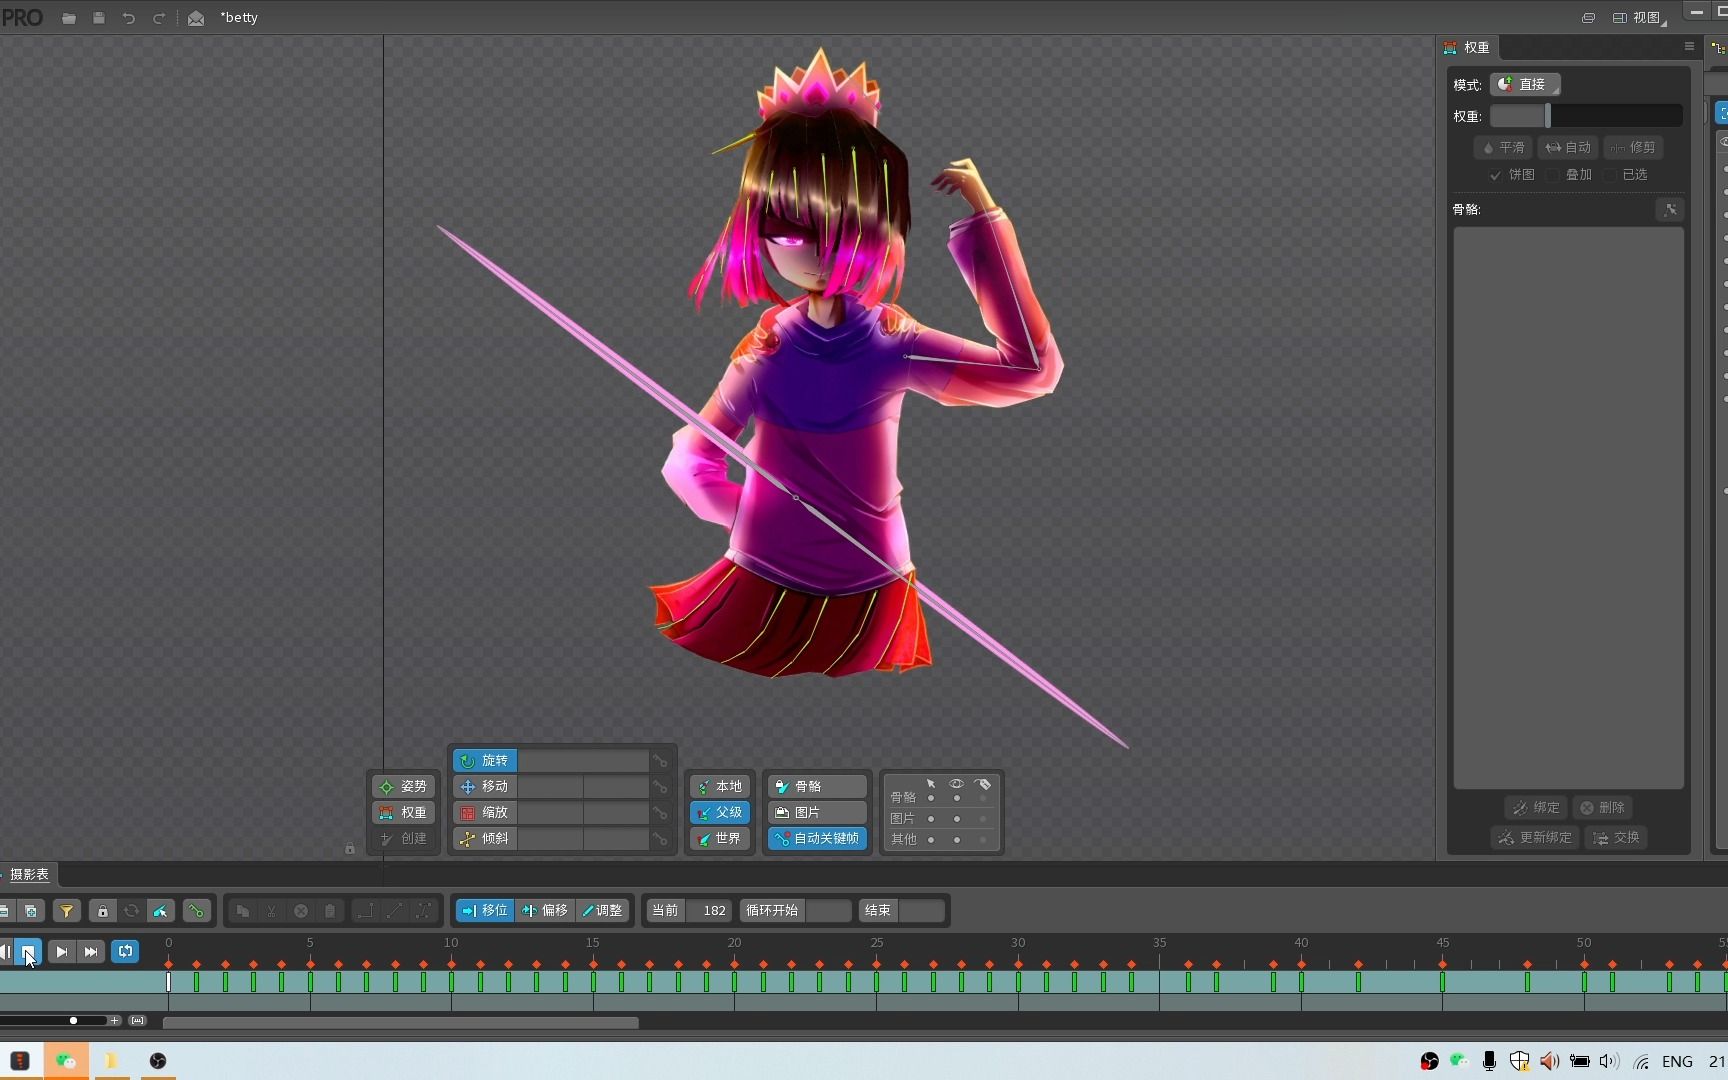This screenshot has width=1728, height=1080.
Task: Select the 旋转 rotate tool
Action: pos(485,760)
